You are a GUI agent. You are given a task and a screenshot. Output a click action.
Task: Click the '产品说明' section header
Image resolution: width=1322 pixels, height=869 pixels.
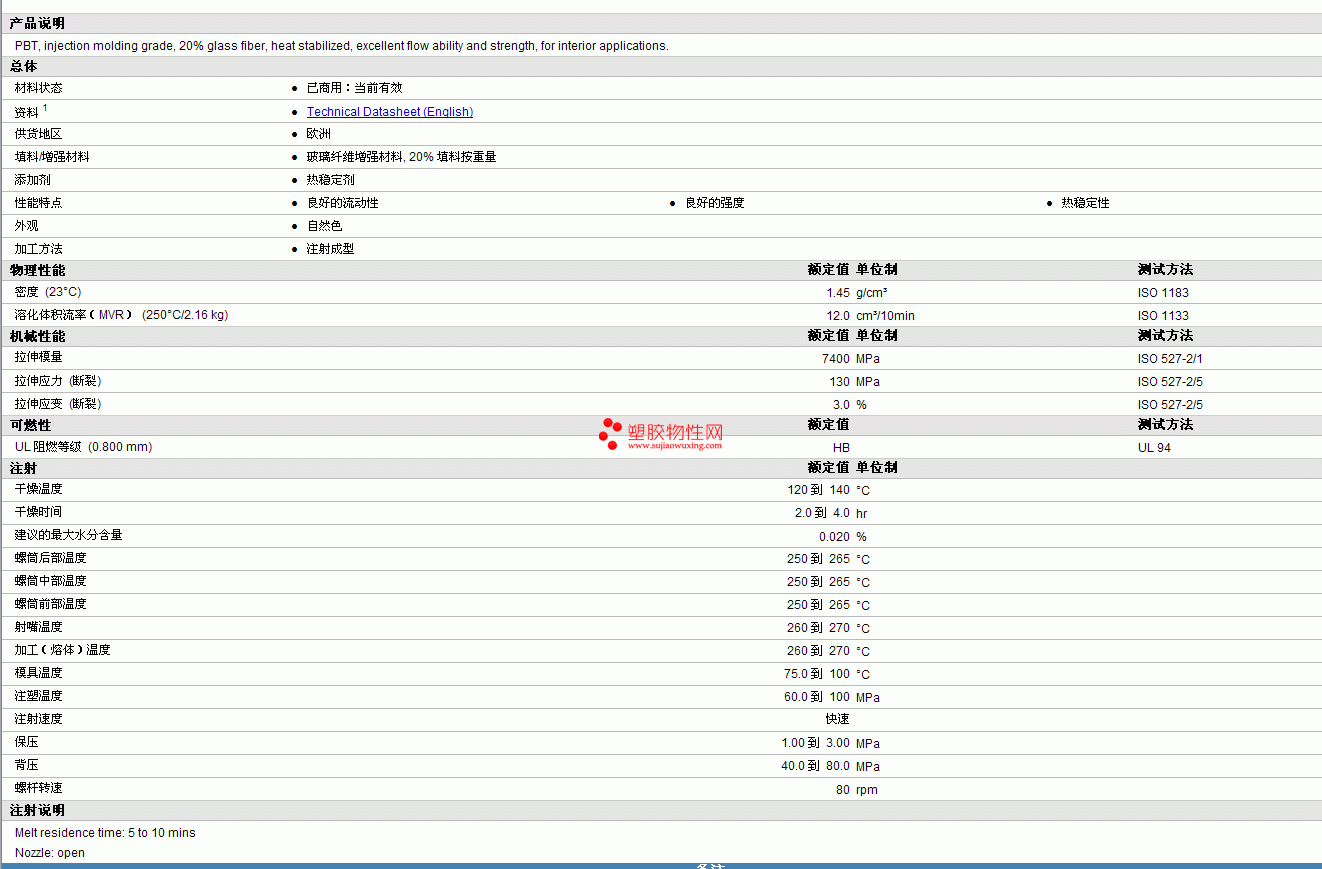pyautogui.click(x=37, y=23)
